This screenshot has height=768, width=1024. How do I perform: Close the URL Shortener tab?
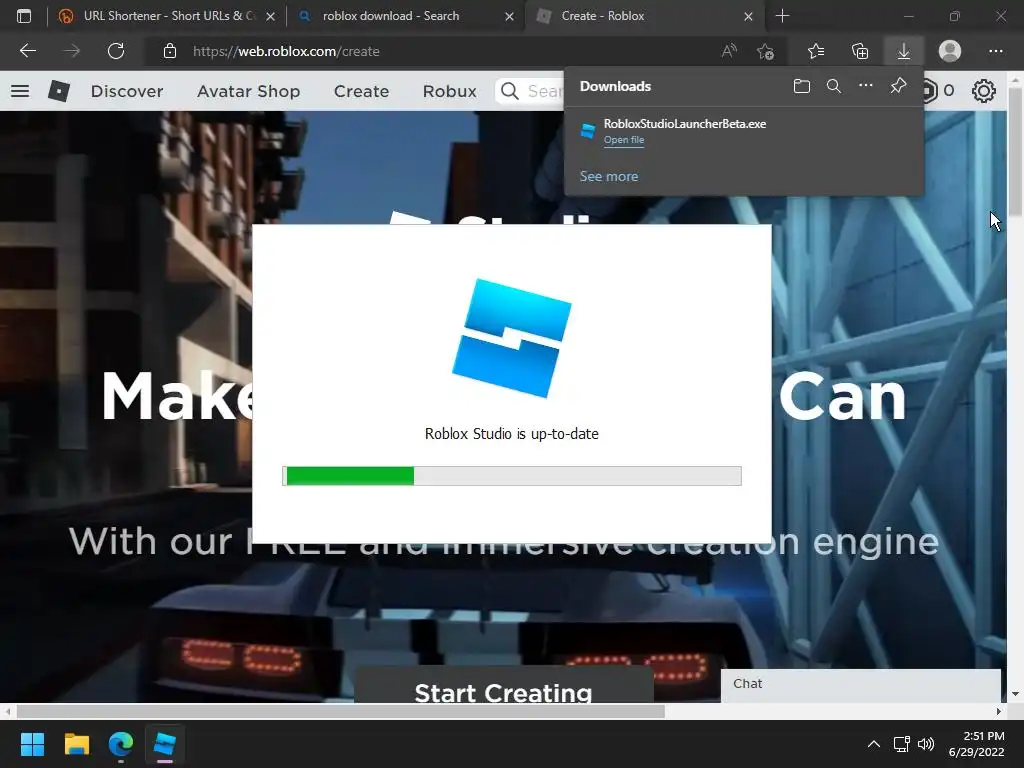point(270,16)
